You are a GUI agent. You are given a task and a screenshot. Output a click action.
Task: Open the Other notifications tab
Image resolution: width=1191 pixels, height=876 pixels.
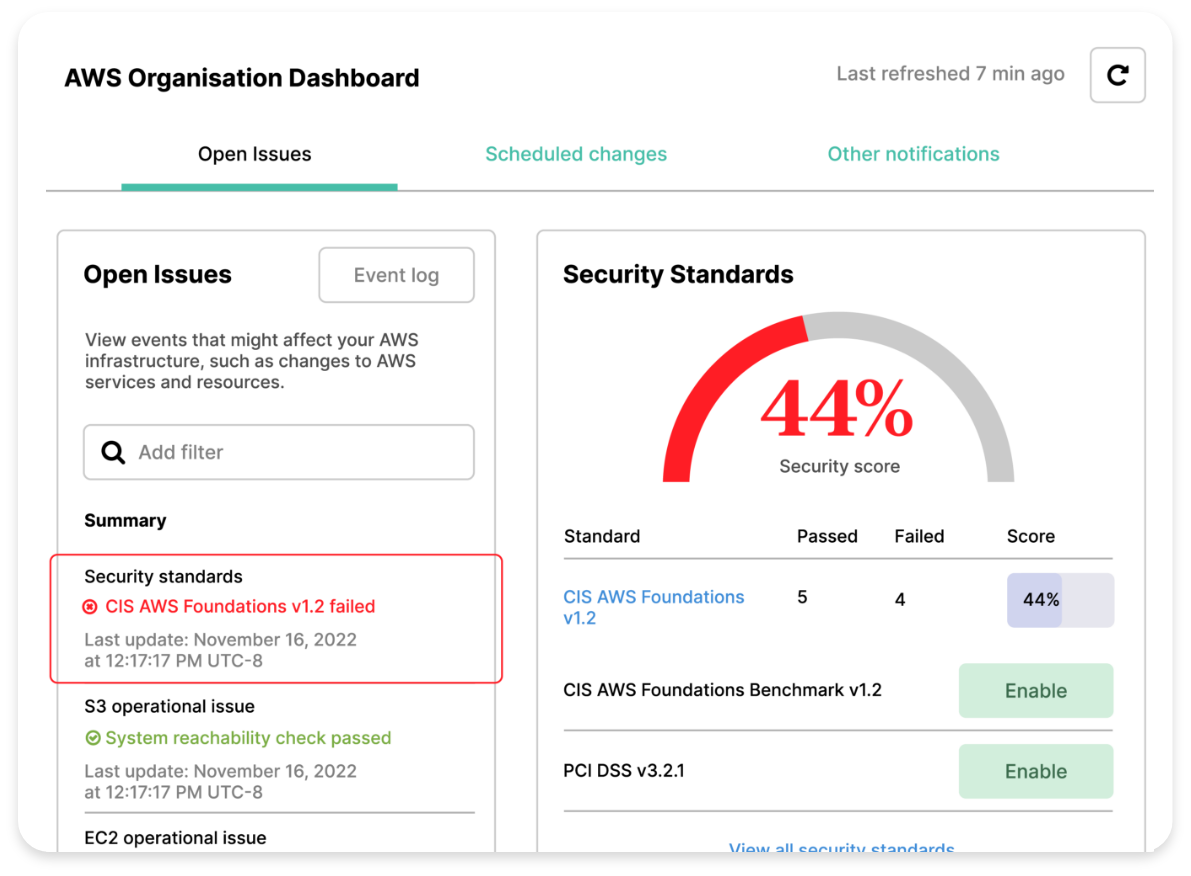(x=913, y=154)
